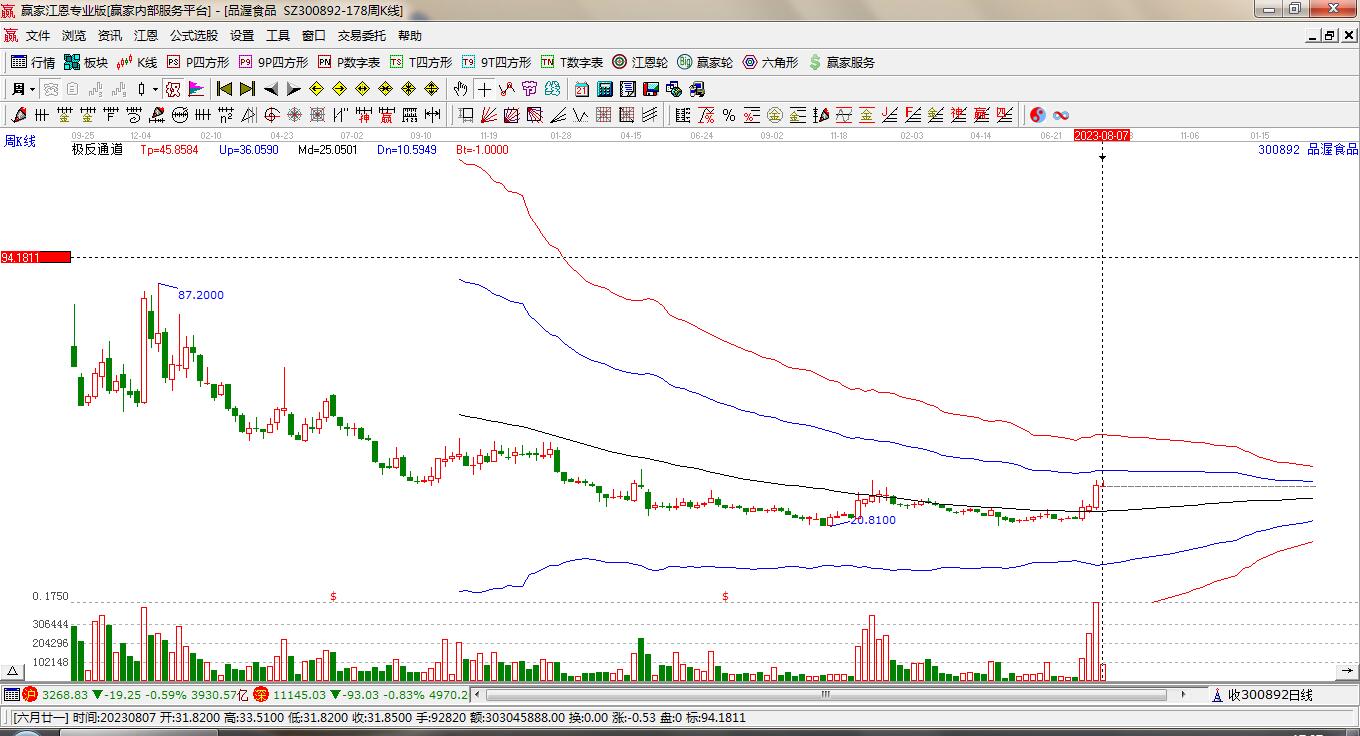
Task: Open the 文件 menu
Action: [38, 36]
